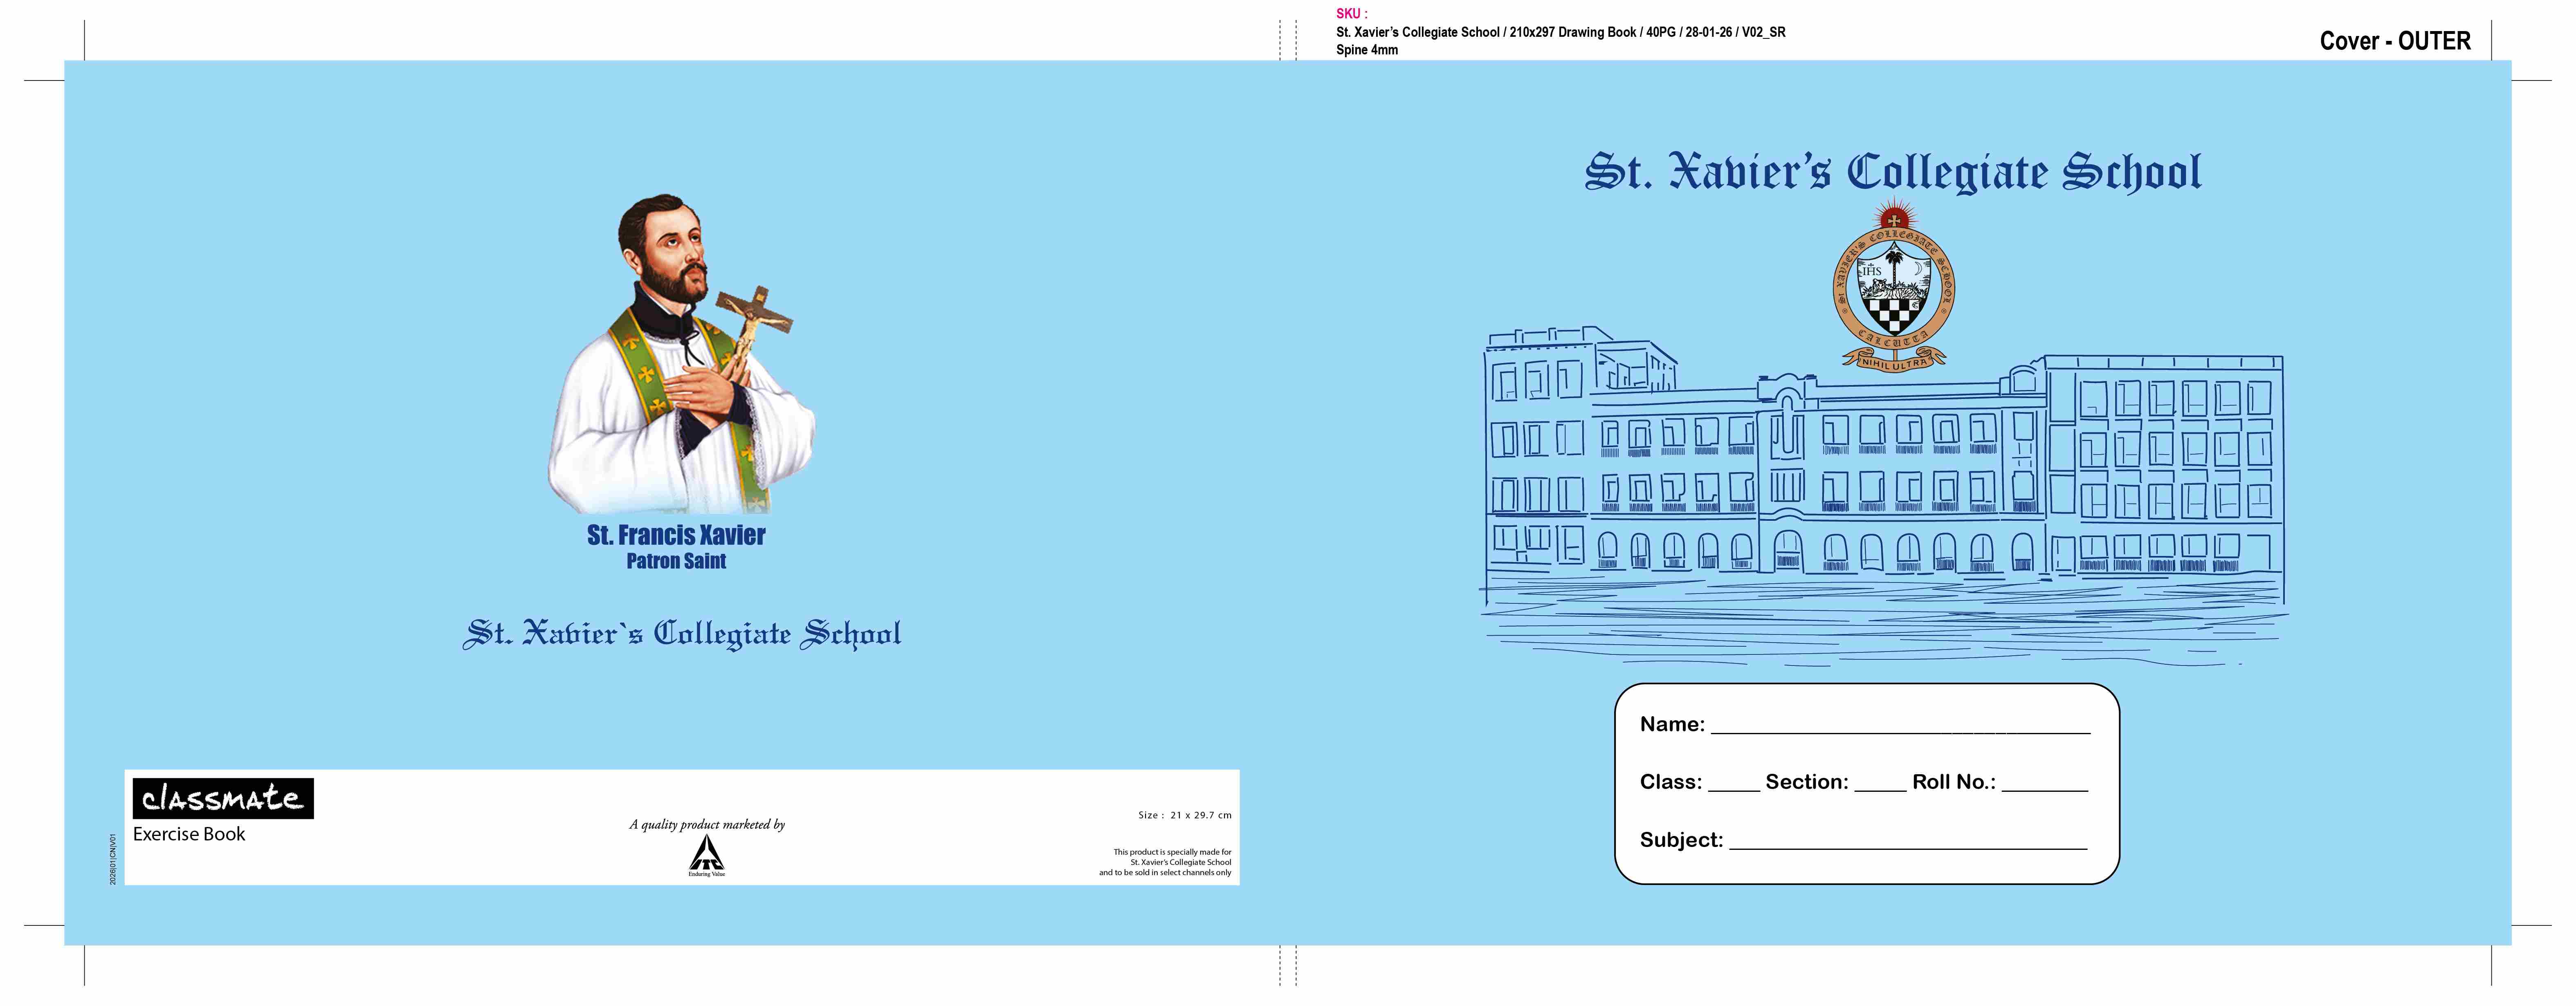Select the school crest emblem
2576x1006 pixels.
click(1893, 287)
